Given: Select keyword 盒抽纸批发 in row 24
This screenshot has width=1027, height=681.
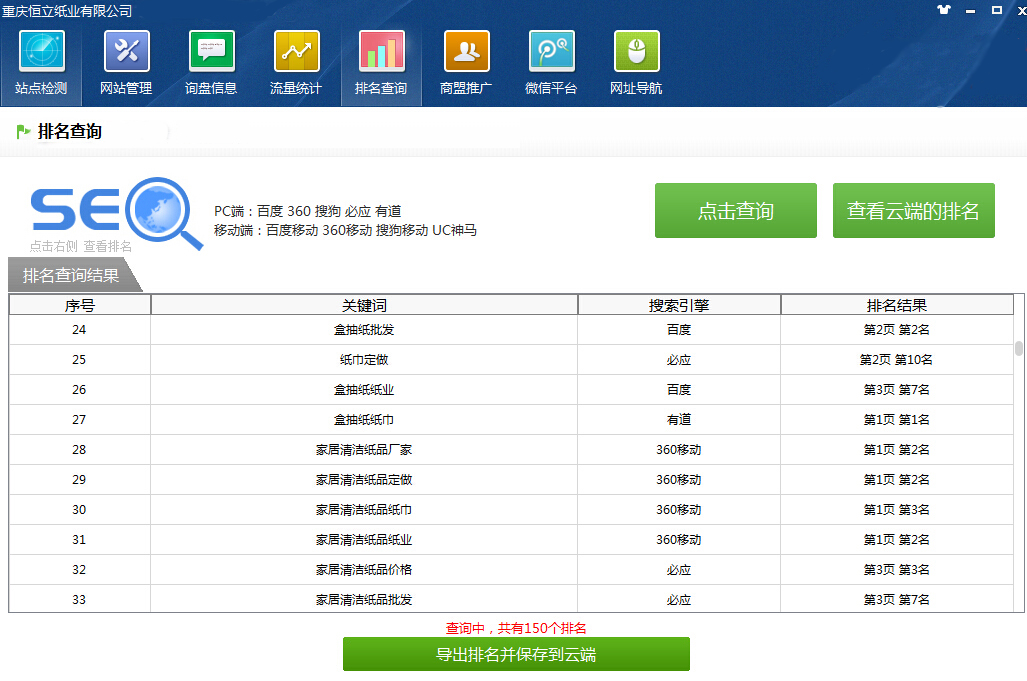Looking at the screenshot, I should [364, 329].
